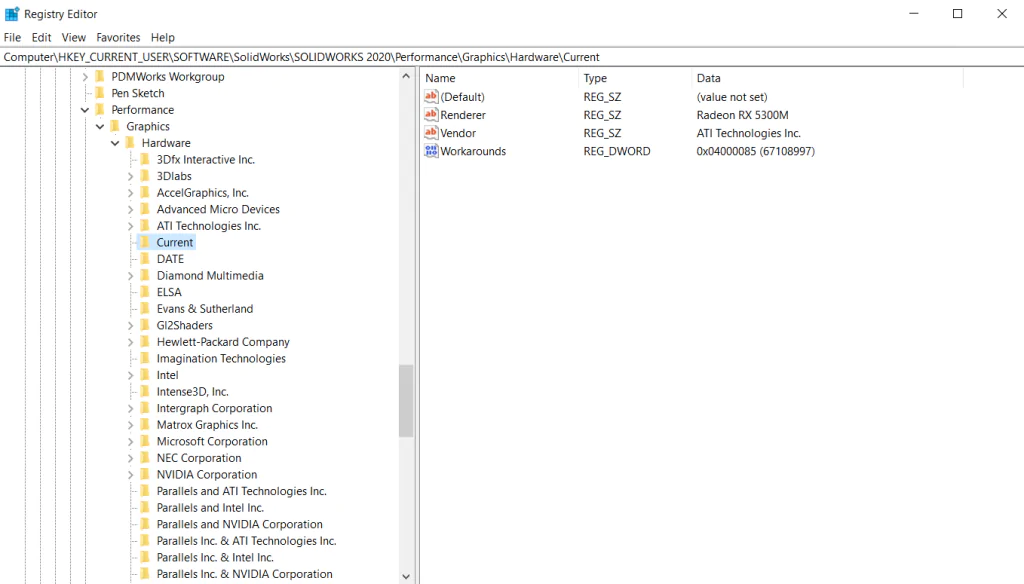
Task: Click the registry path address bar
Action: pyautogui.click(x=512, y=57)
